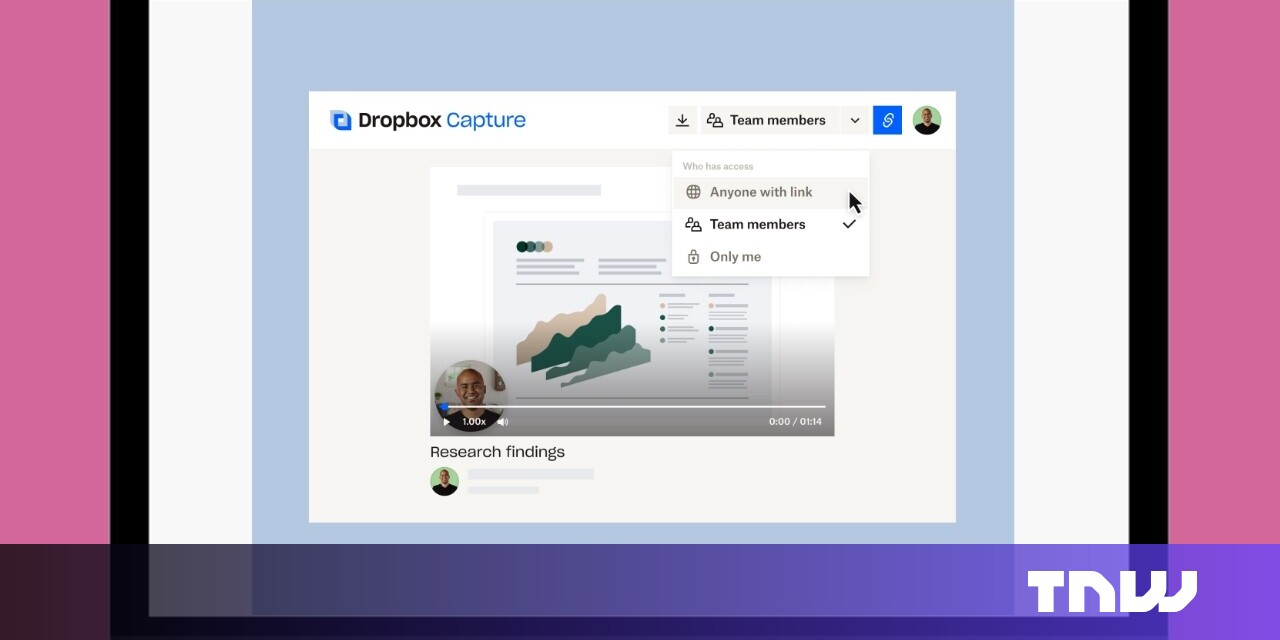Click the author avatar below the title

click(444, 481)
